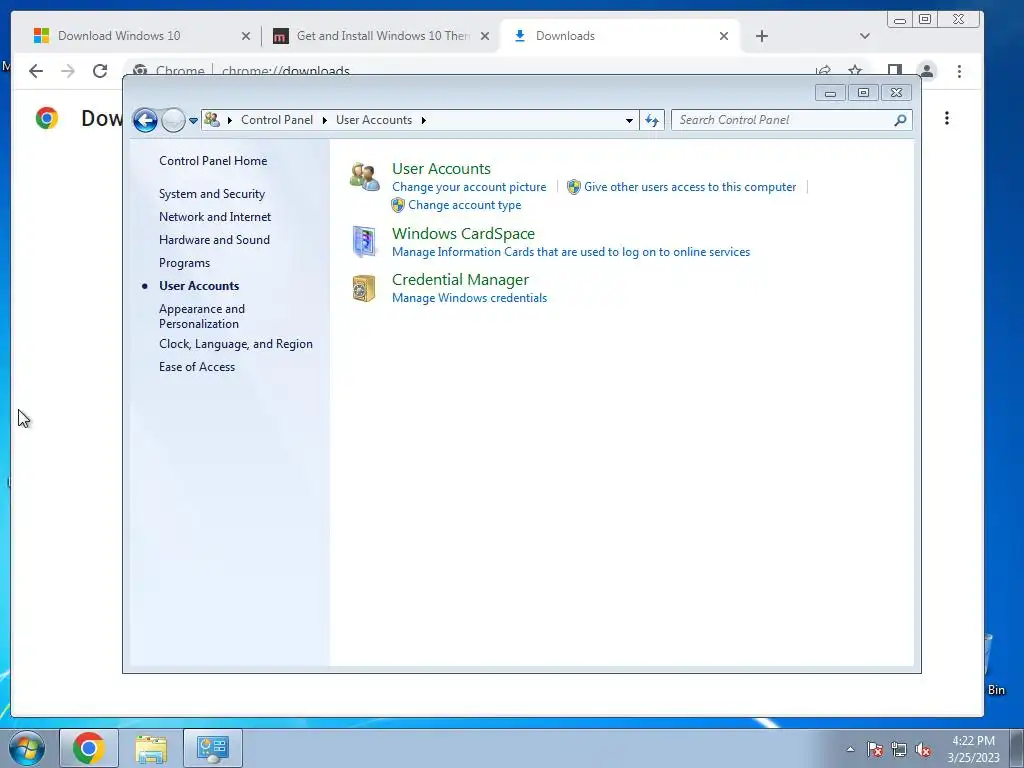Click the search magnifier icon
1024x768 pixels.
point(901,120)
